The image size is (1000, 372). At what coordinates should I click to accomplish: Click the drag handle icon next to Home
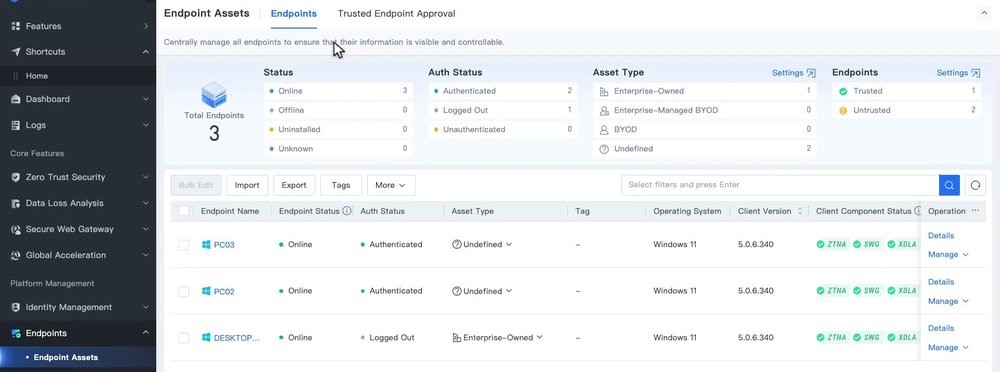click(15, 76)
